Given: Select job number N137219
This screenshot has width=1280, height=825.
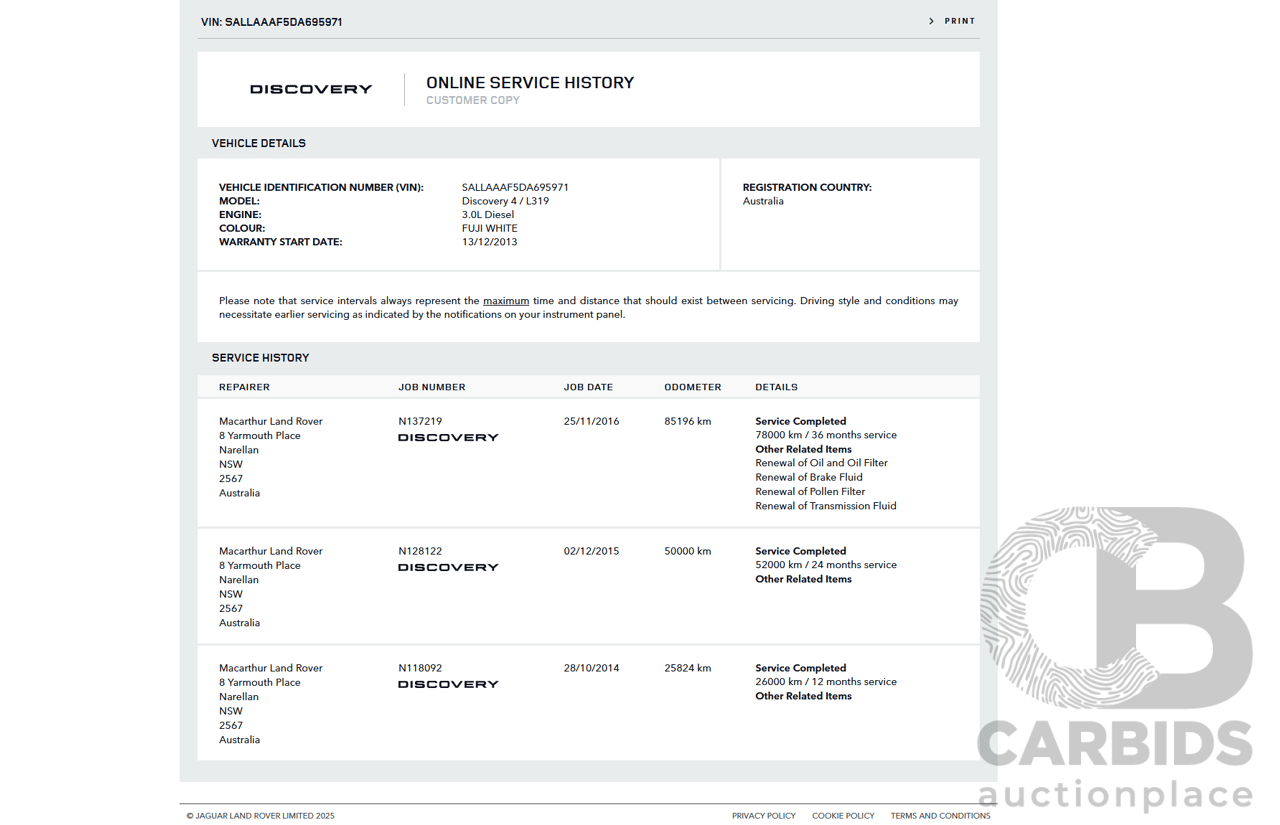Looking at the screenshot, I should 420,422.
